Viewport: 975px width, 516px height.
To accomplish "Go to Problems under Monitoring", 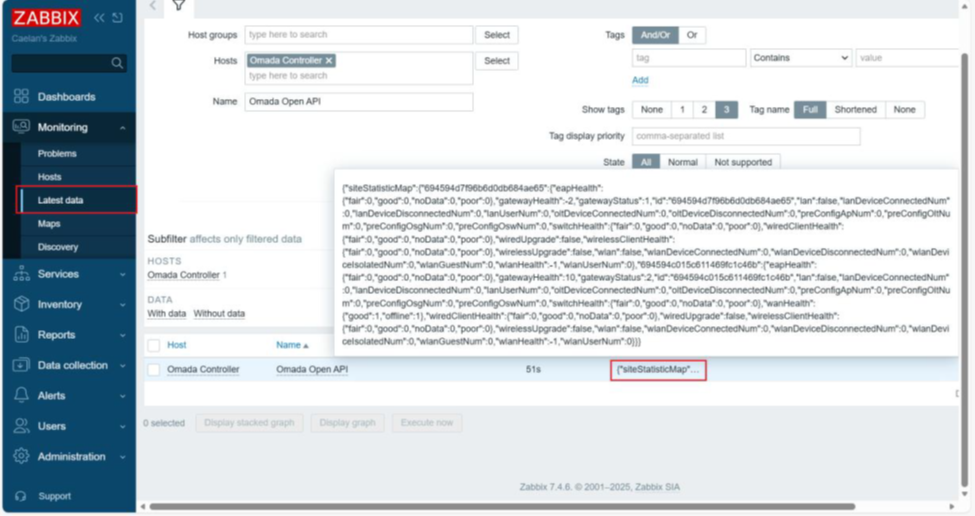I will 57,154.
